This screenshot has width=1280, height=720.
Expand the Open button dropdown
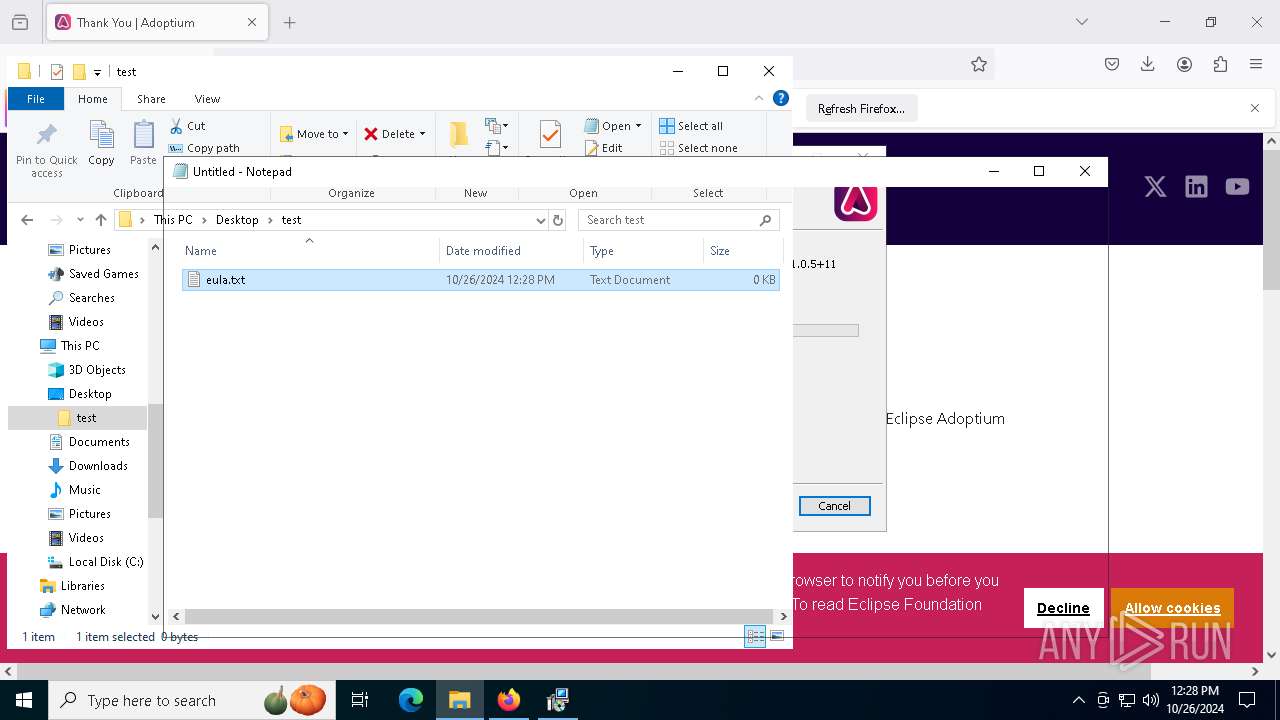[638, 126]
